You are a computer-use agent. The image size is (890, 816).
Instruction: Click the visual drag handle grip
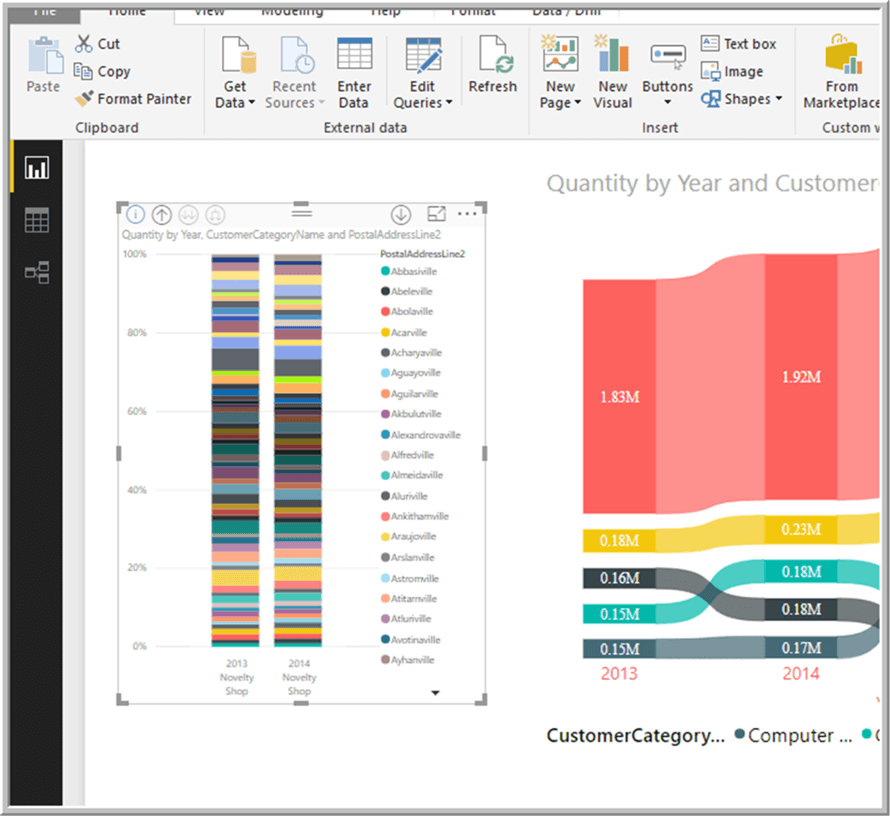click(302, 213)
